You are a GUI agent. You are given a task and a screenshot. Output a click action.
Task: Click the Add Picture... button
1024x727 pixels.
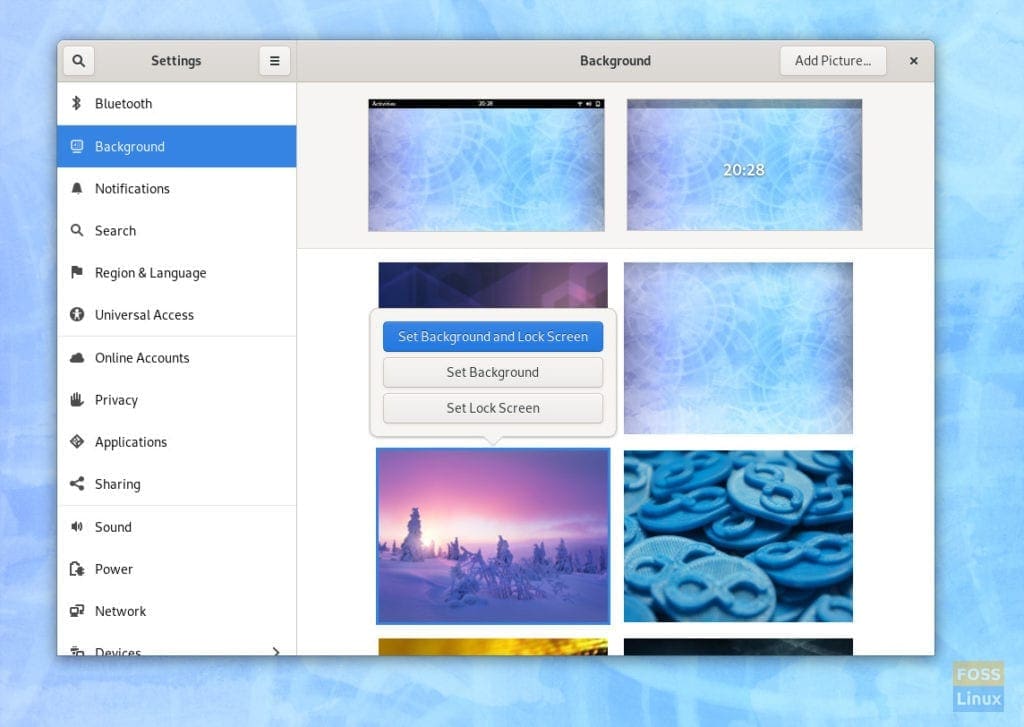[833, 61]
